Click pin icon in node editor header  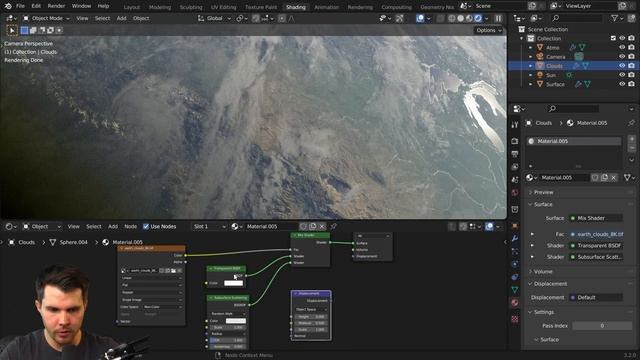tap(333, 227)
